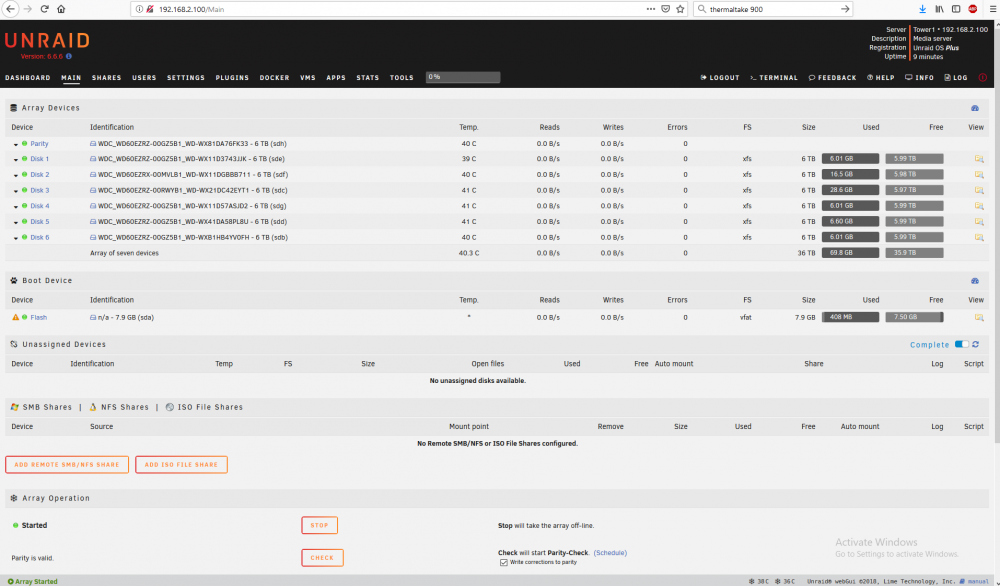Viewport: 1000px width, 586px height.
Task: Open the Firefox hamburger menu
Action: 992,9
